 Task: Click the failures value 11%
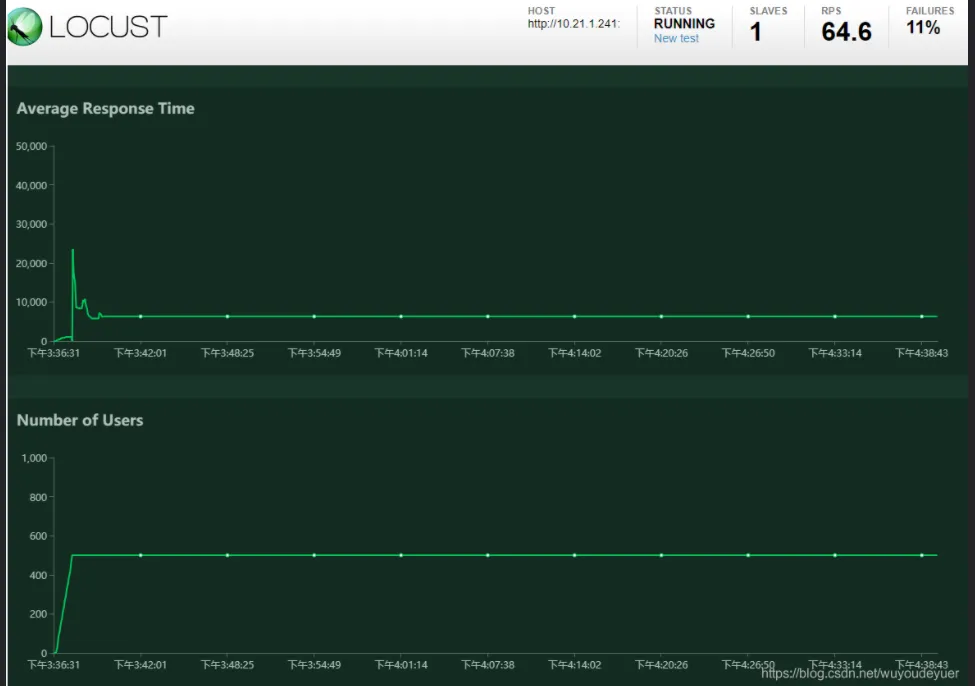[x=923, y=27]
